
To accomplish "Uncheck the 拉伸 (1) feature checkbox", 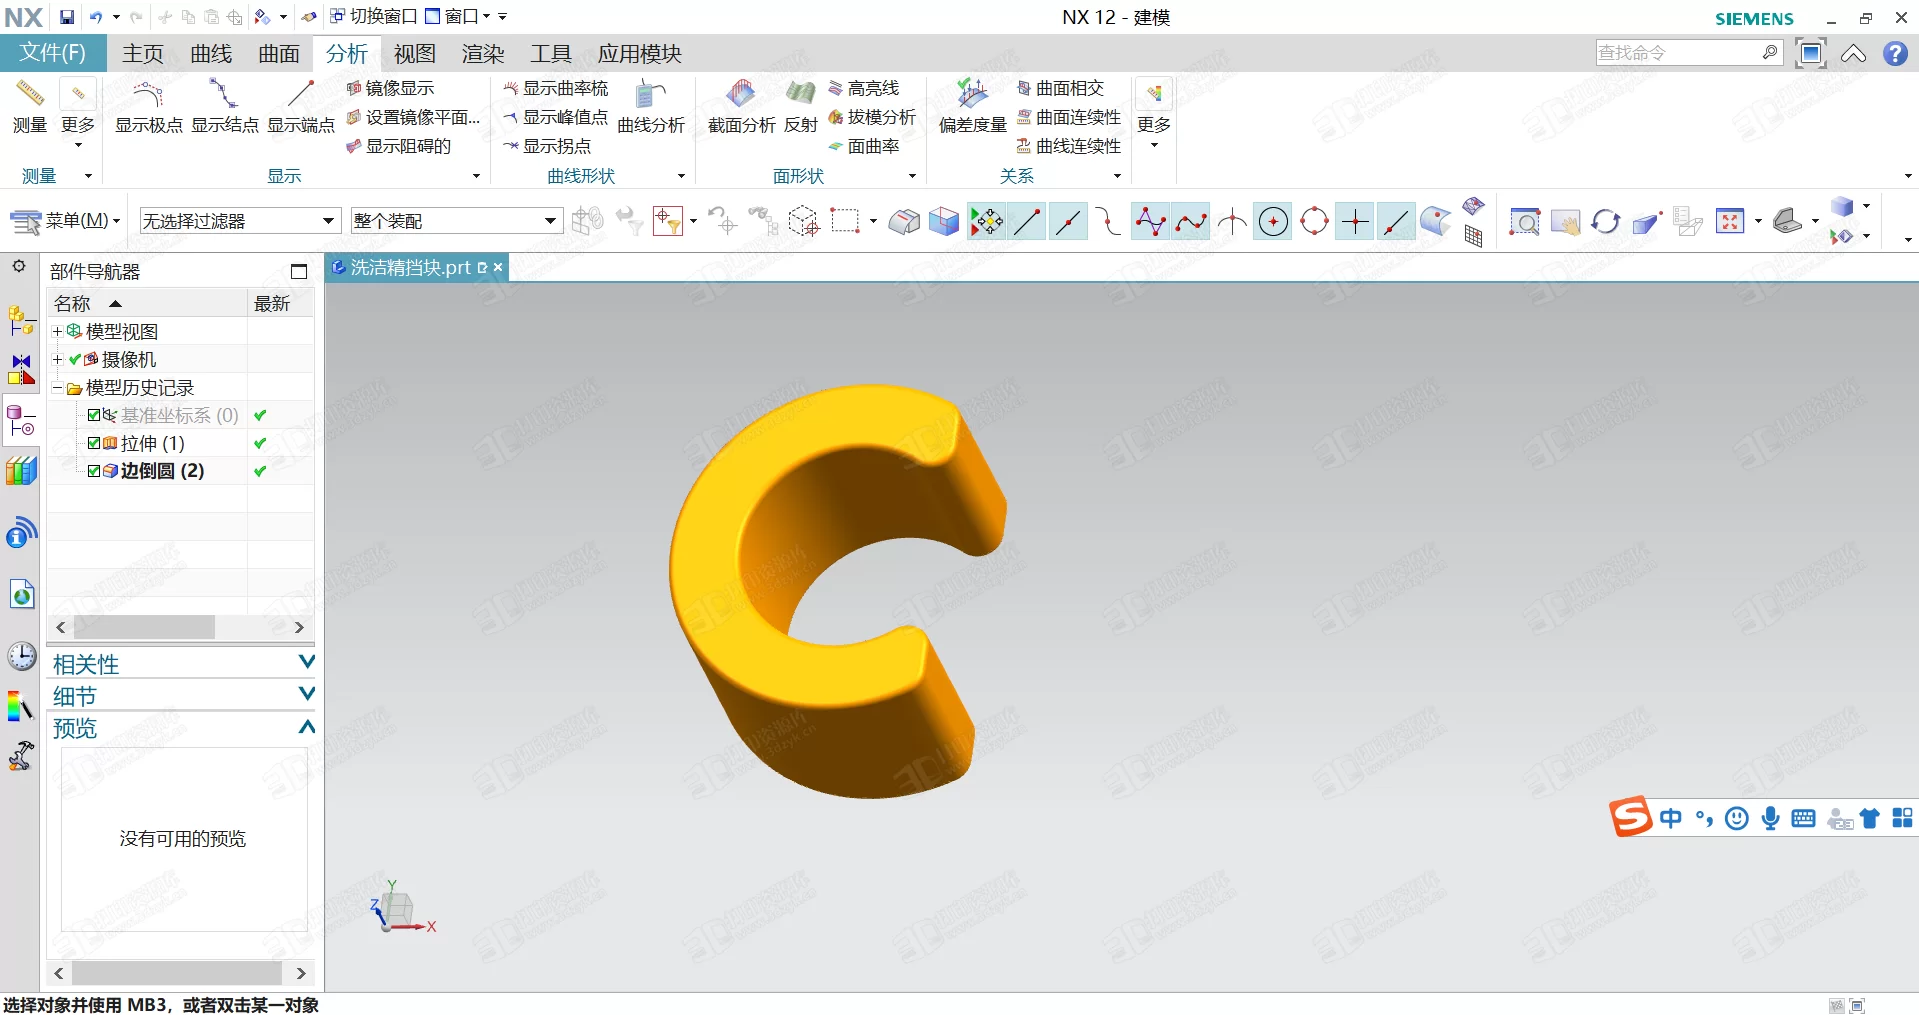I will 94,443.
